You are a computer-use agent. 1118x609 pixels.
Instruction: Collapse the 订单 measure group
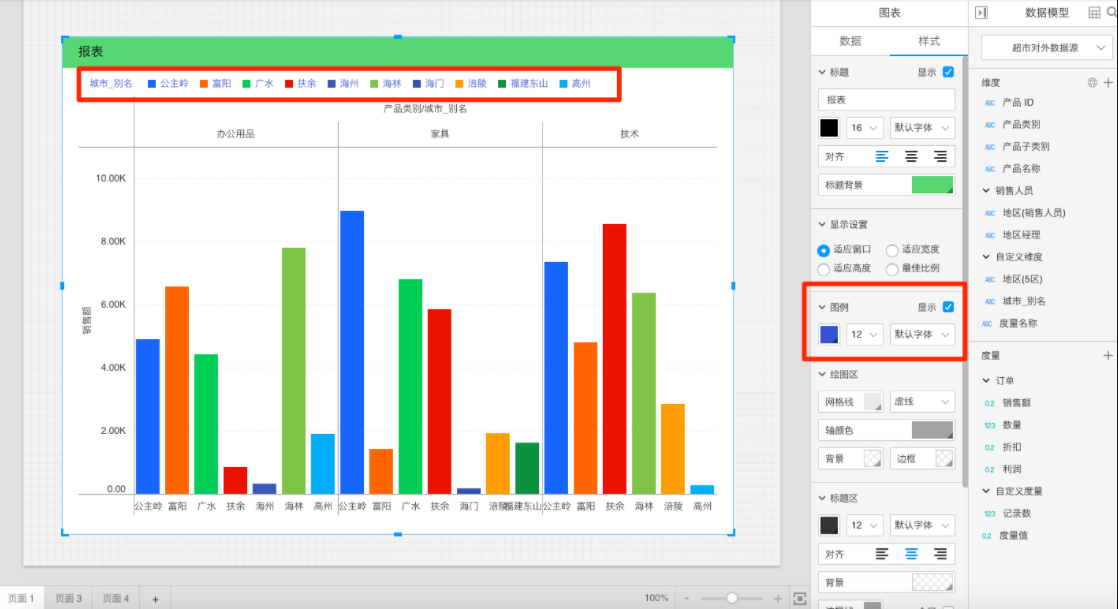(x=986, y=381)
